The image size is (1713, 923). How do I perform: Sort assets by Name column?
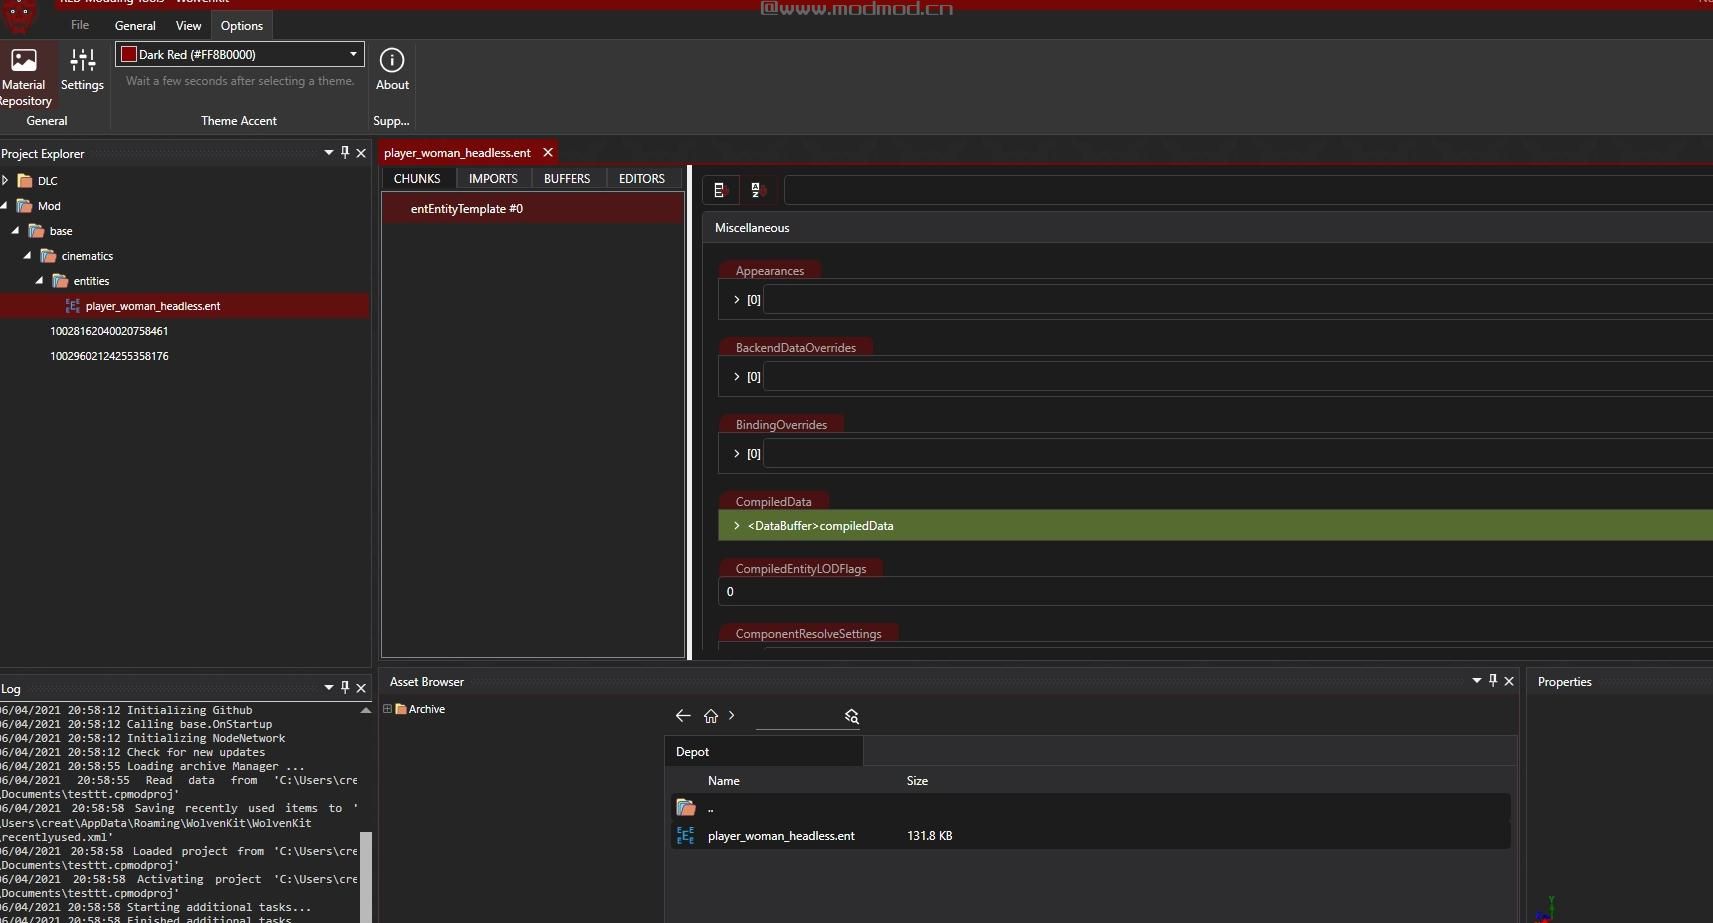724,781
